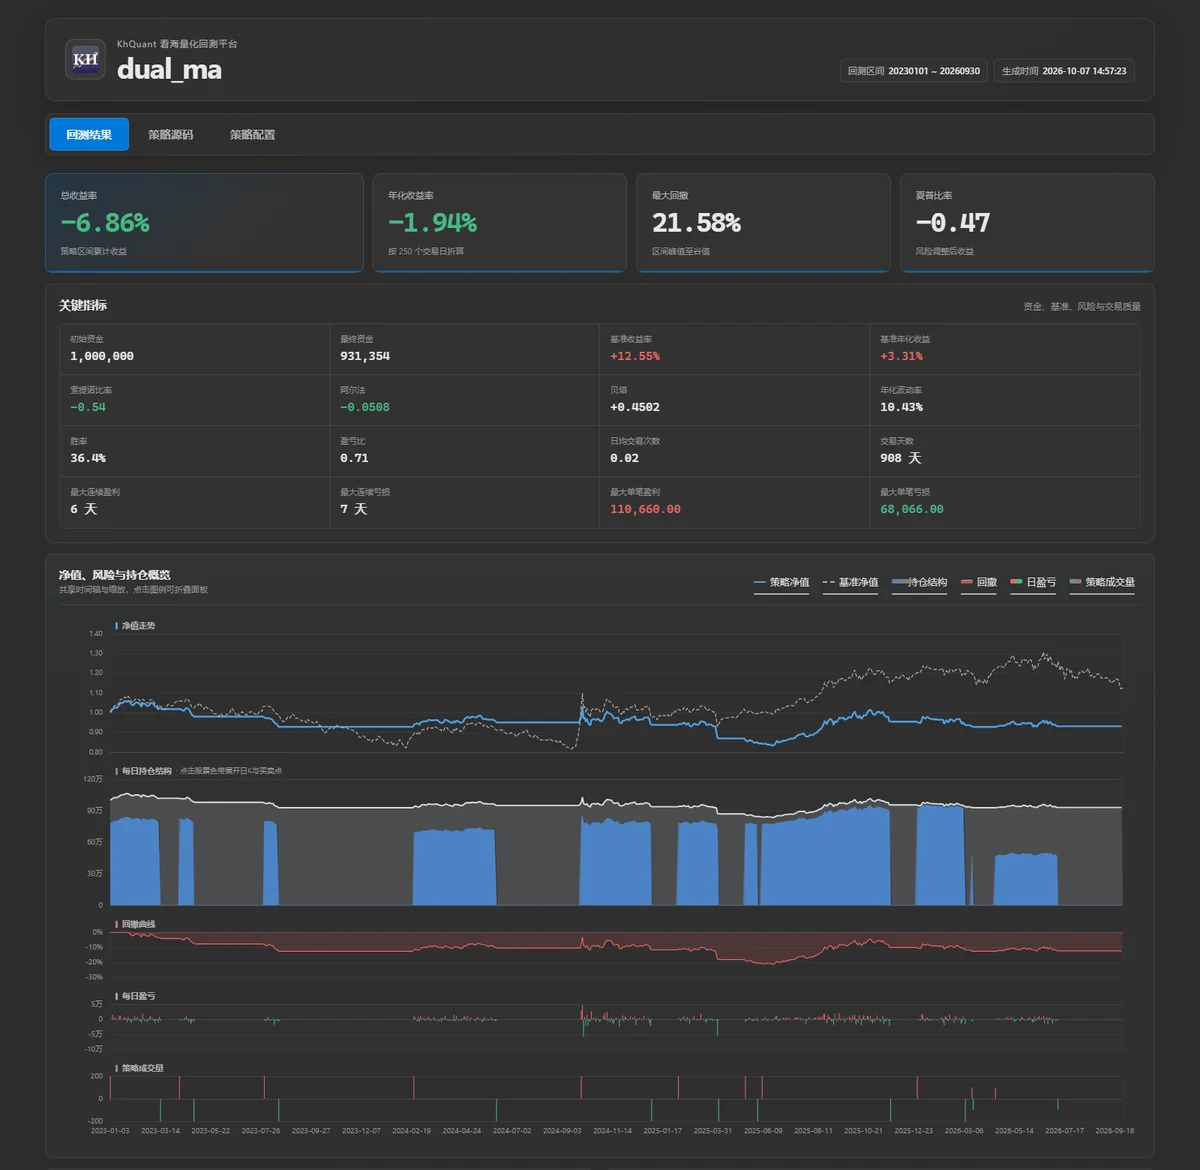Click the 2024-07-02 x-axis date label
Screen dimensions: 1200x1170
pyautogui.click(x=511, y=1131)
